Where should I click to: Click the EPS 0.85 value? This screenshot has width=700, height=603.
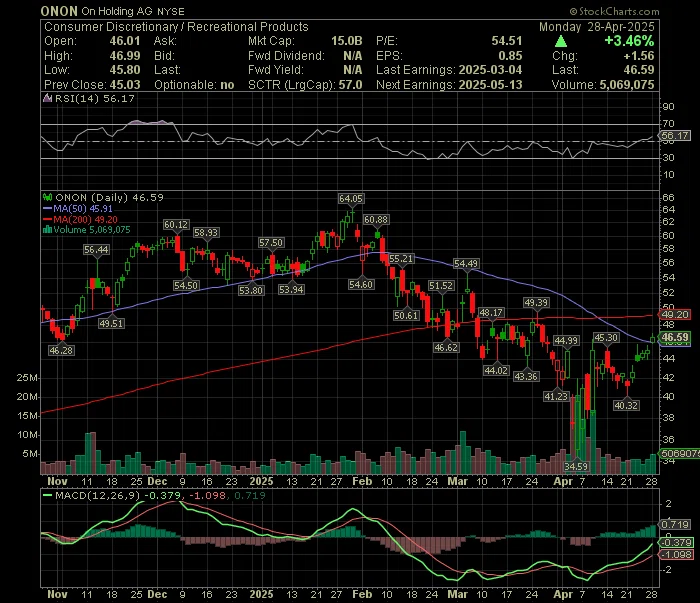pos(510,56)
